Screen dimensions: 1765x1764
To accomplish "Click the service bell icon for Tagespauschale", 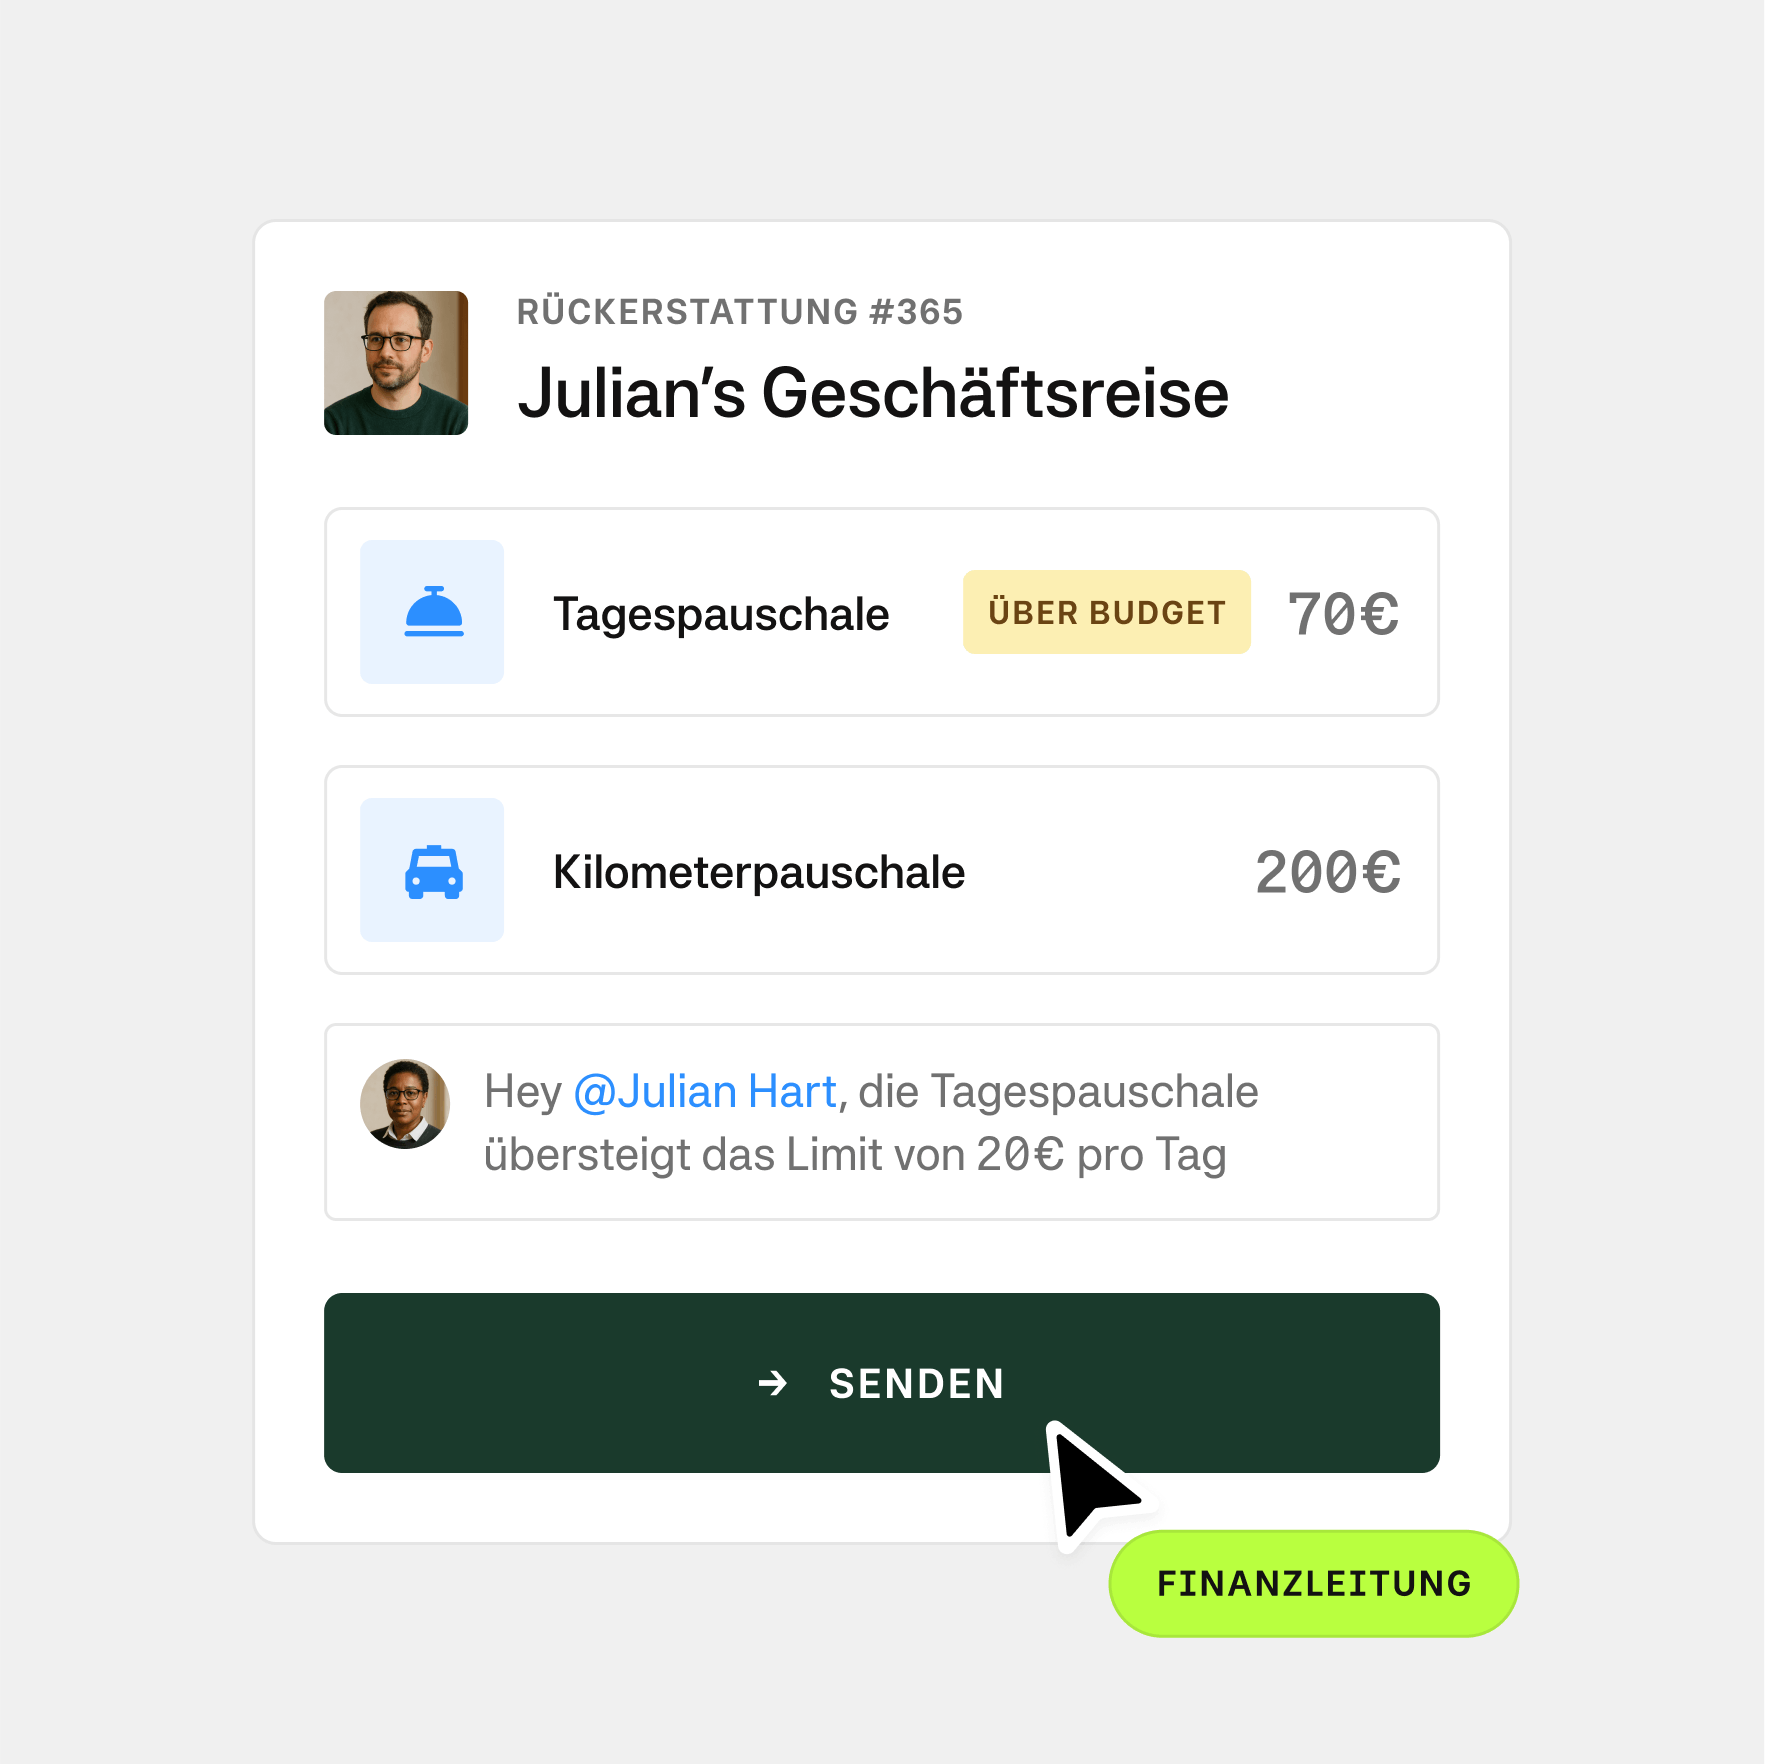I will (x=433, y=612).
